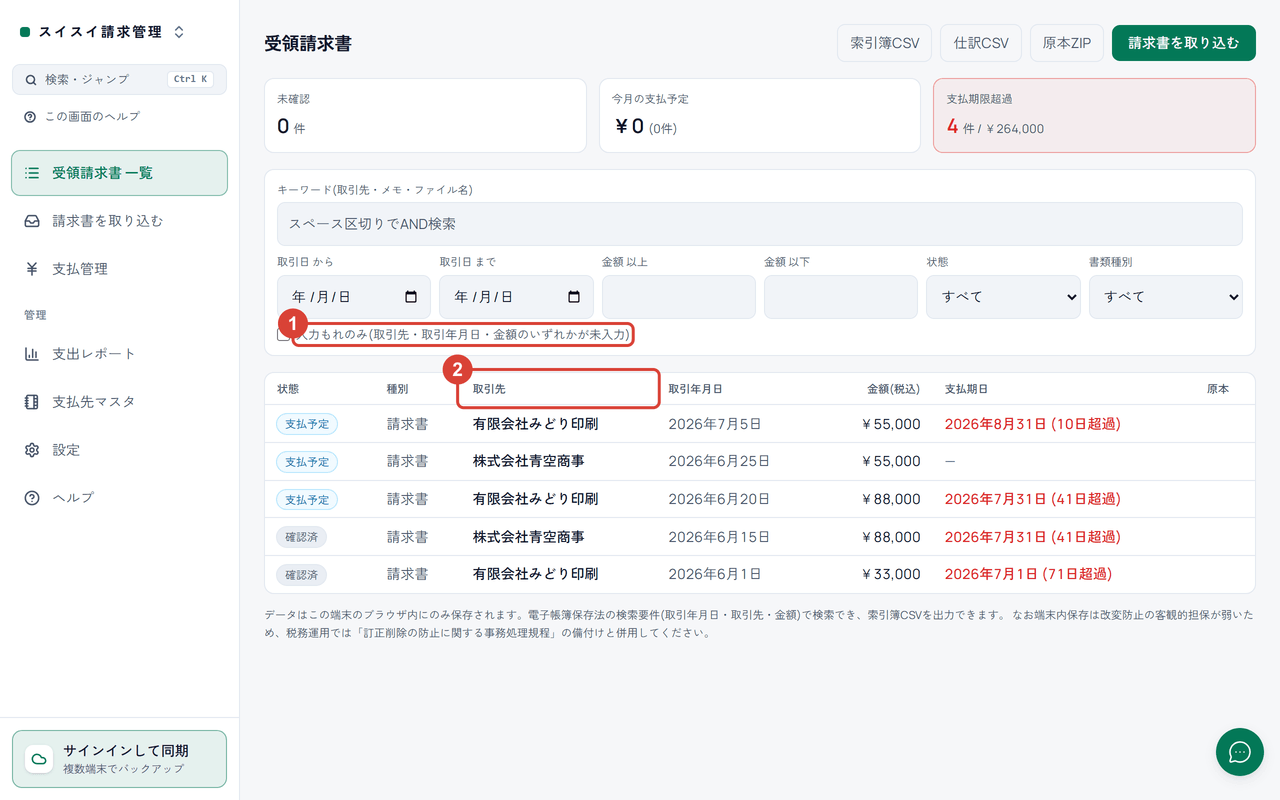Open the 書類種別 filter dropdown
Viewport: 1280px width, 800px height.
click(x=1166, y=297)
